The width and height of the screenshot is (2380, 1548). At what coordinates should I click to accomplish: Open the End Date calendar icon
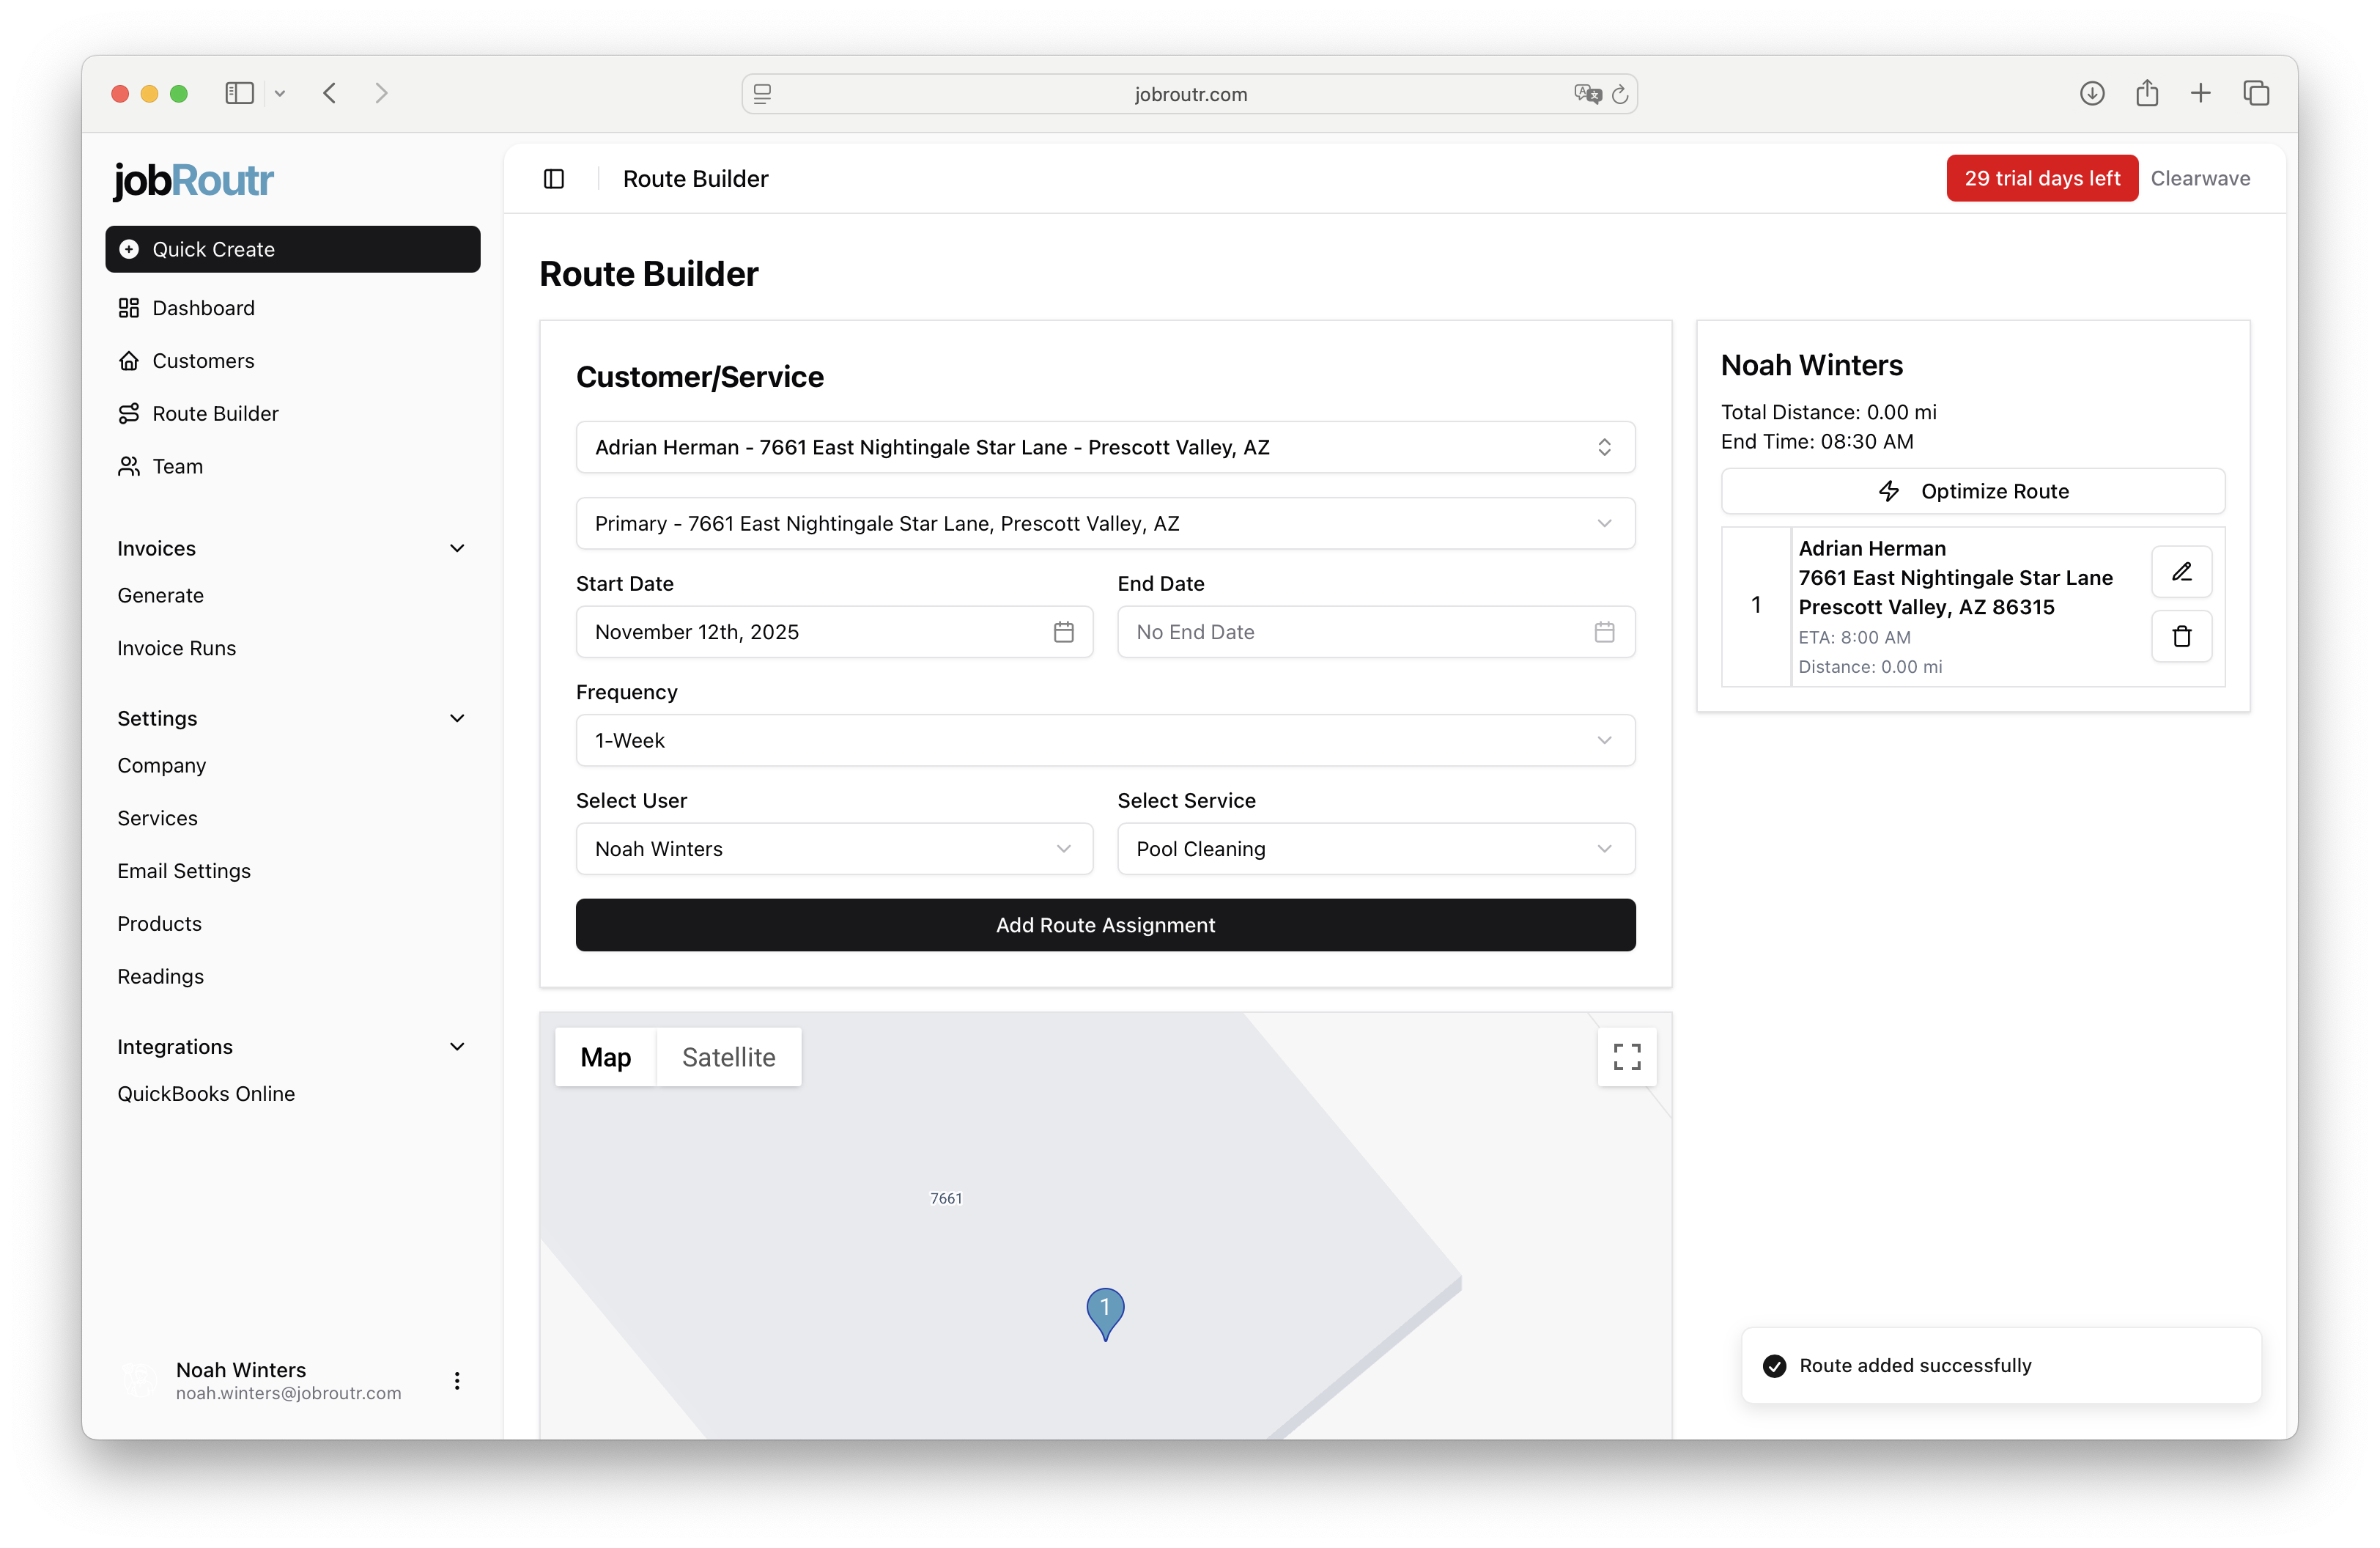(1604, 632)
